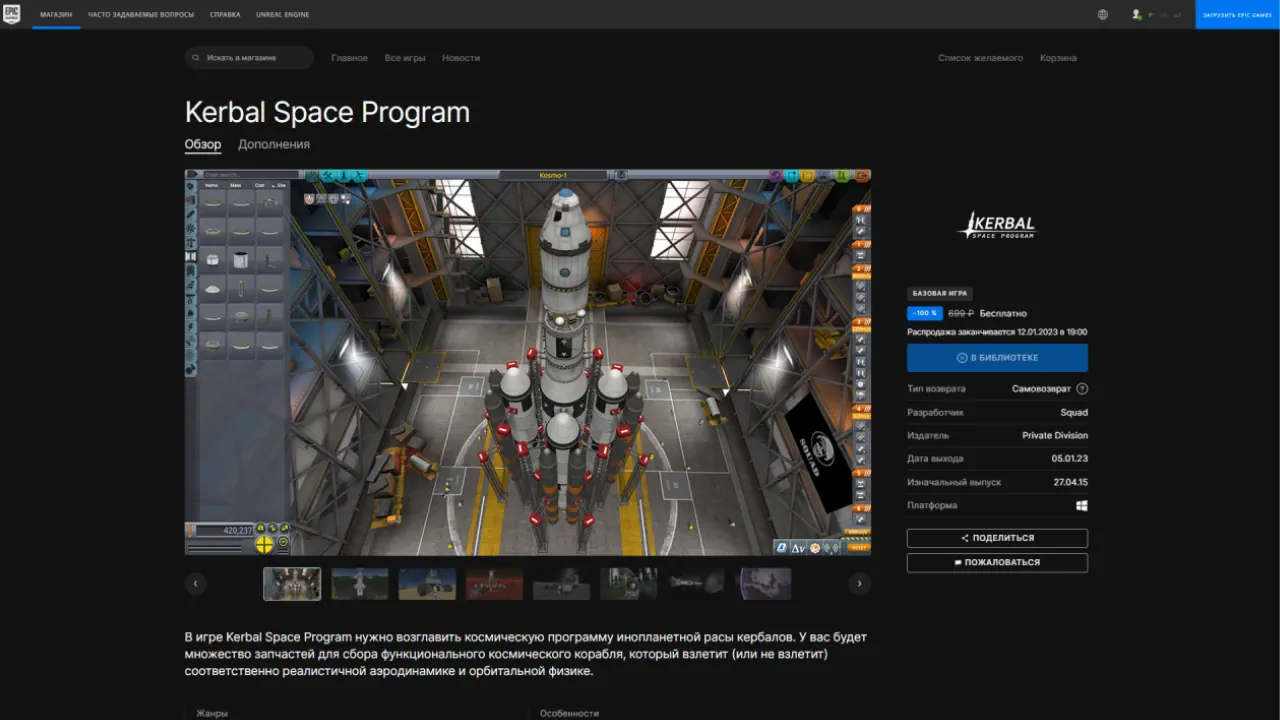Click the В БИБЛИОТЕКЕ button

pos(997,358)
